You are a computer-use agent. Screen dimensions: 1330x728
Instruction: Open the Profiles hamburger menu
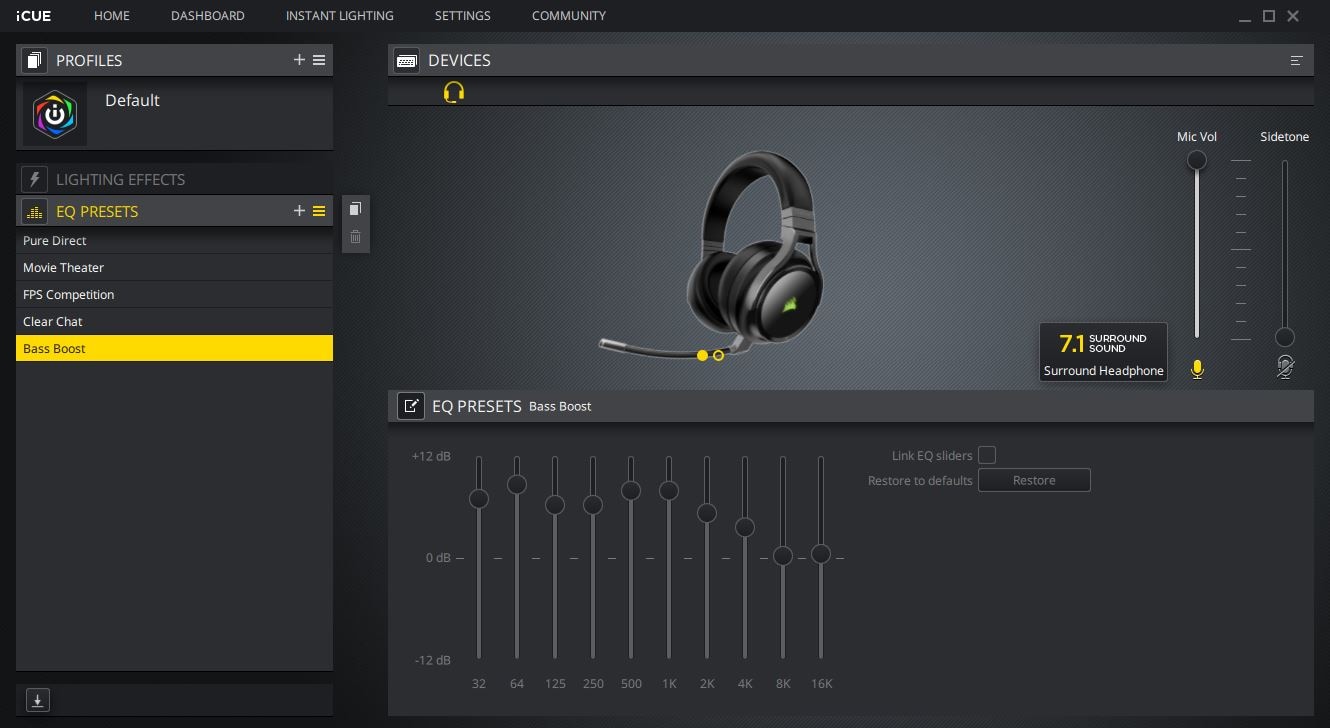[319, 60]
